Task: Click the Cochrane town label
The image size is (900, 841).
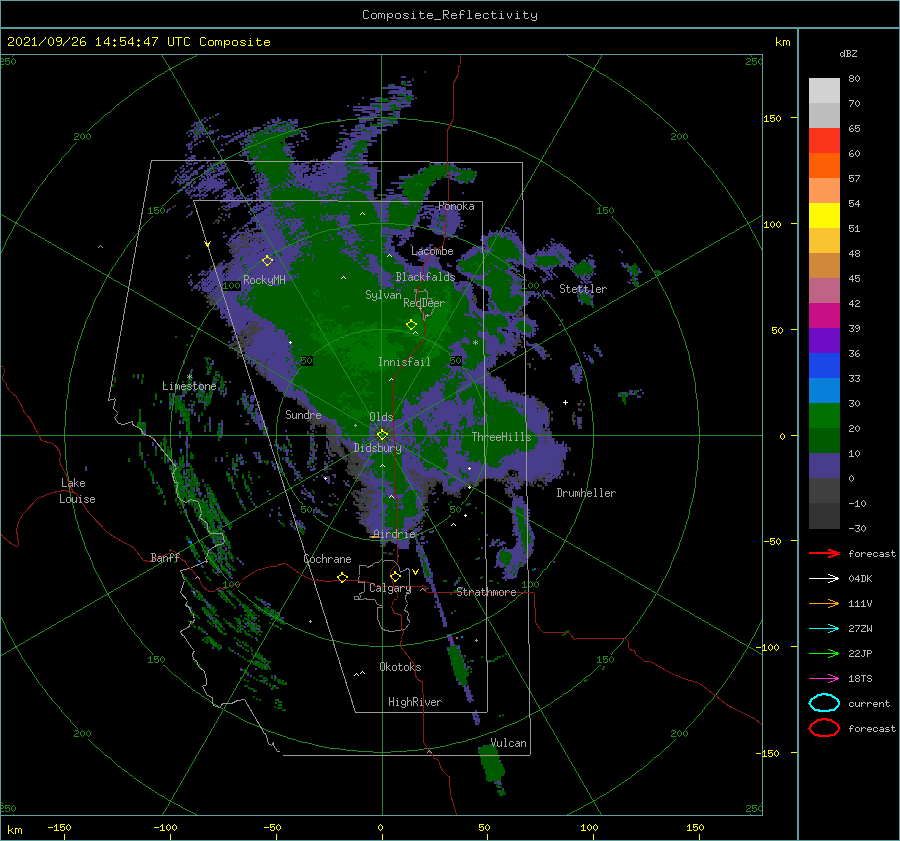Action: (327, 559)
